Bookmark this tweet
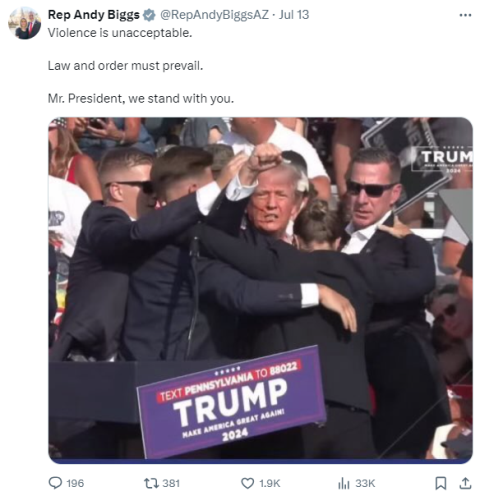 (x=441, y=483)
